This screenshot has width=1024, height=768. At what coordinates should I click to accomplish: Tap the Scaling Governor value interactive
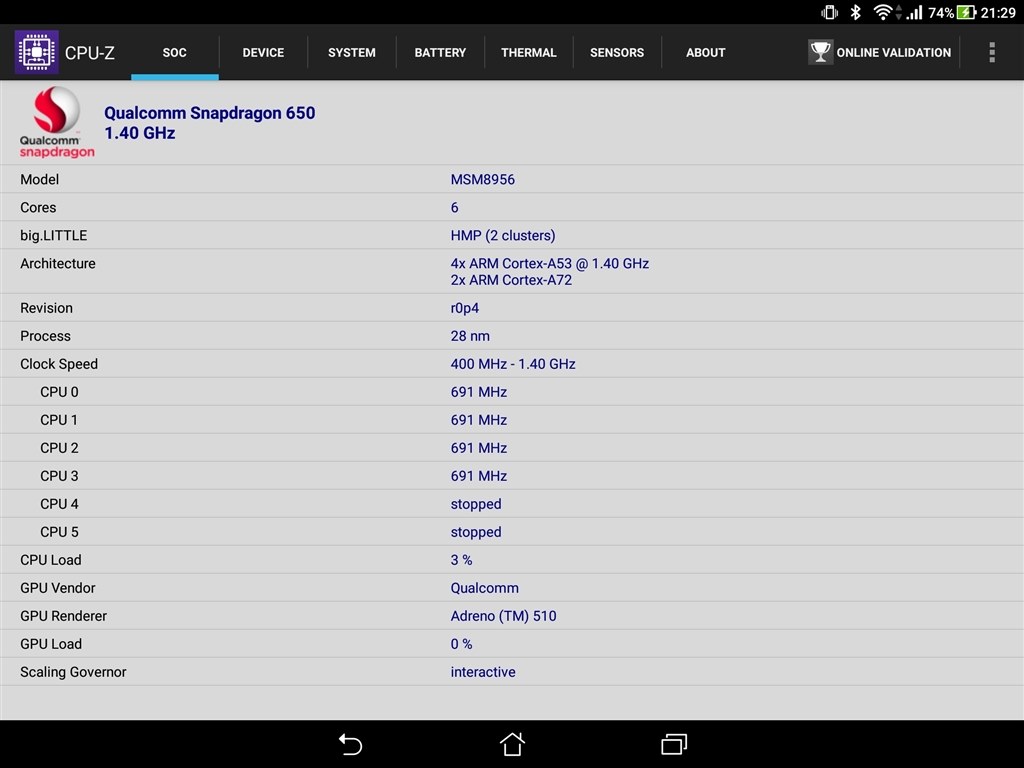tap(483, 672)
